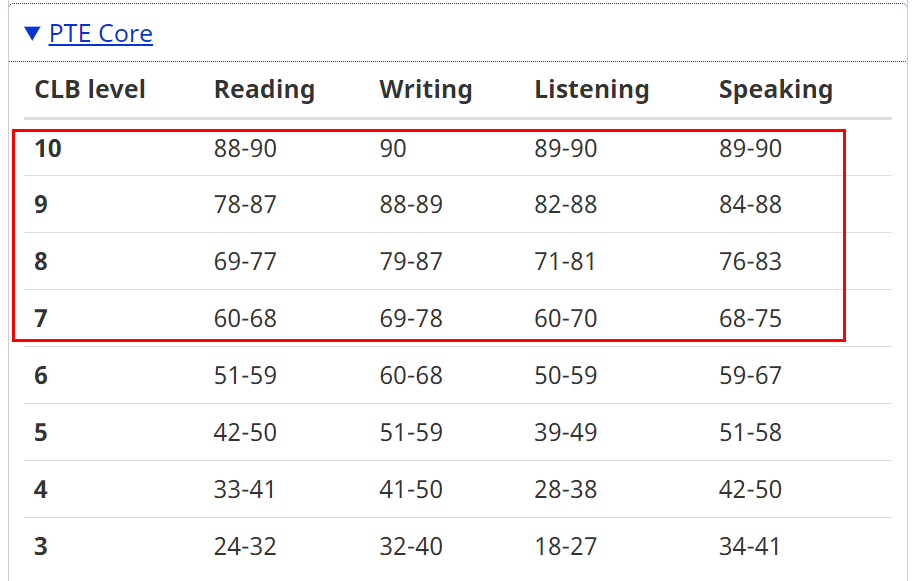The width and height of the screenshot is (913, 581).
Task: Select CLB level 10 row label
Action: 48,149
